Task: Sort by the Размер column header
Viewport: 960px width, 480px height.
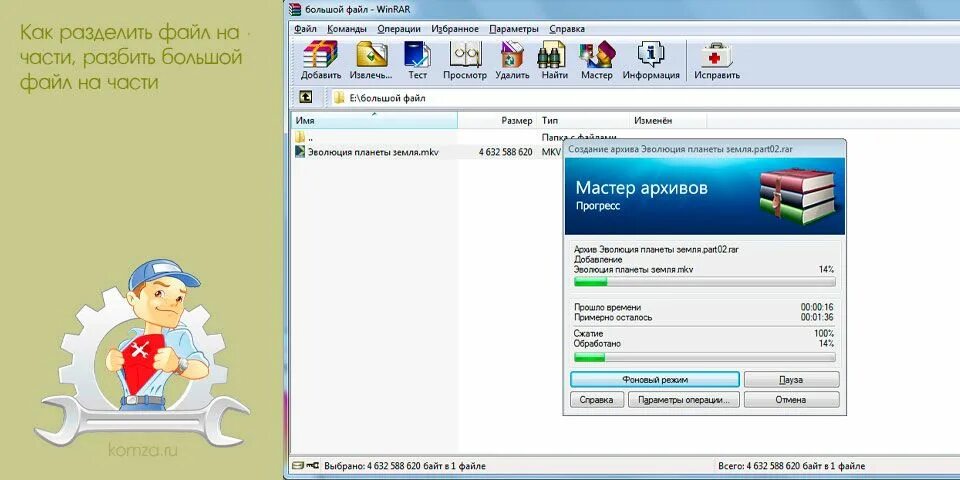Action: tap(497, 121)
